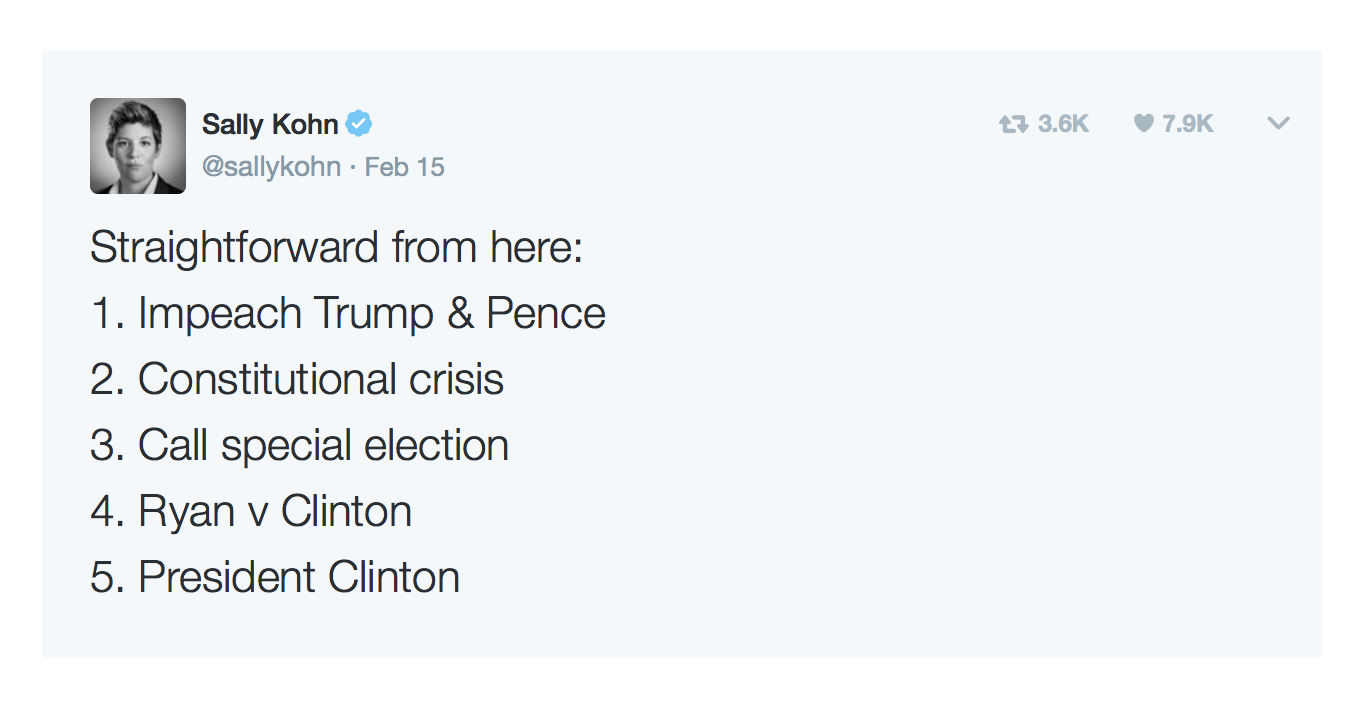Select the "2. Constitutional crisis" line
1366x706 pixels.
point(297,379)
